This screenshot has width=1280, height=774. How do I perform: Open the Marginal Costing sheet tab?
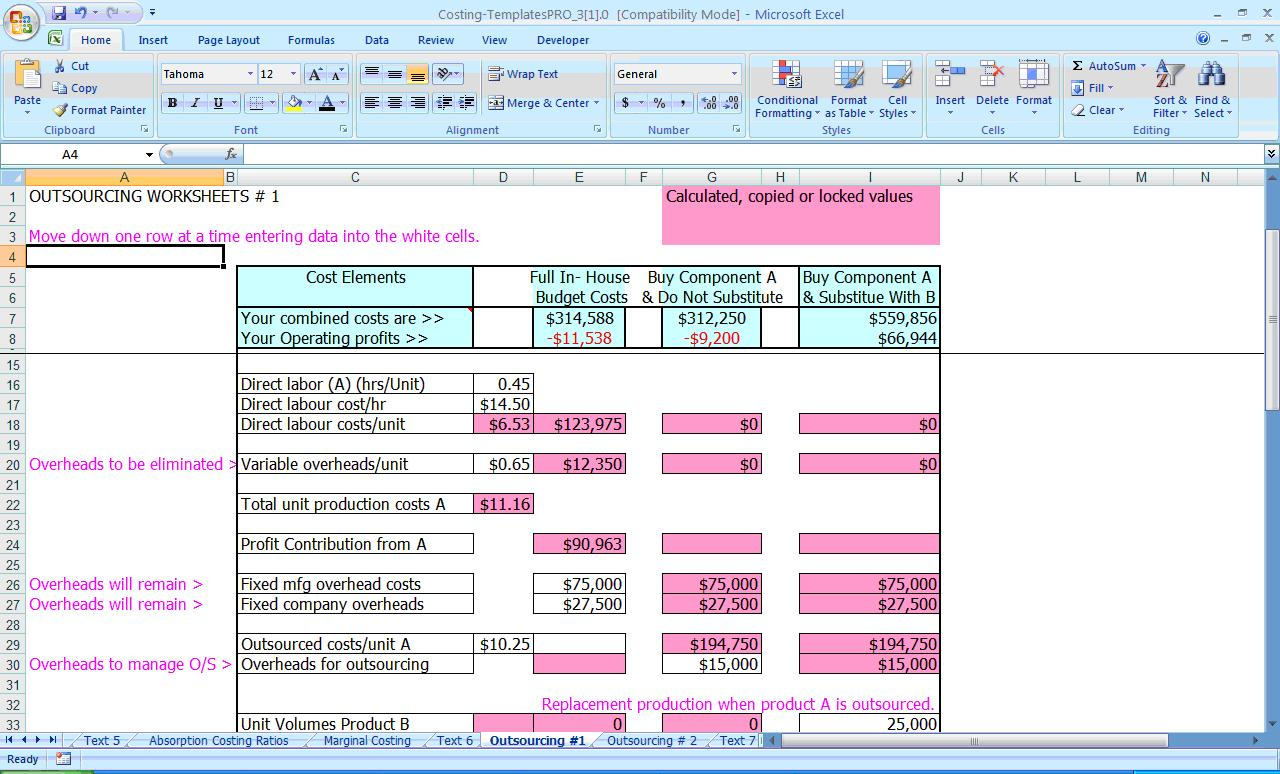coord(366,741)
